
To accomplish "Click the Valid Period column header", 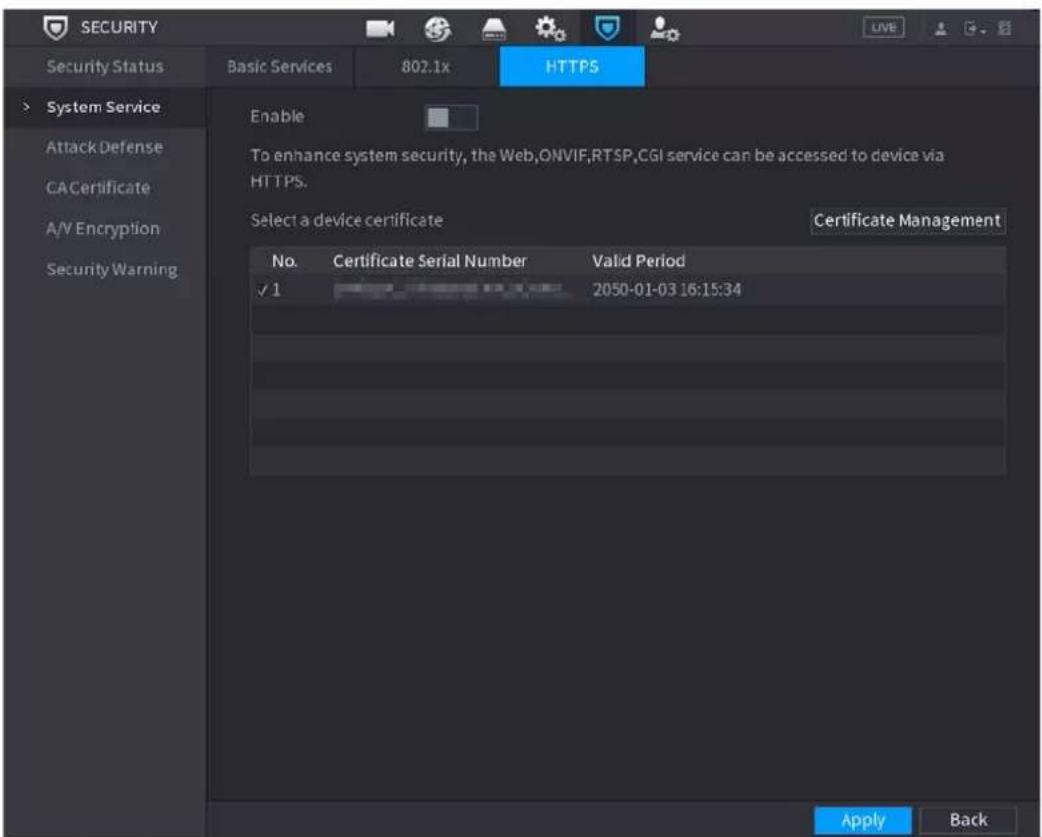I will point(639,261).
